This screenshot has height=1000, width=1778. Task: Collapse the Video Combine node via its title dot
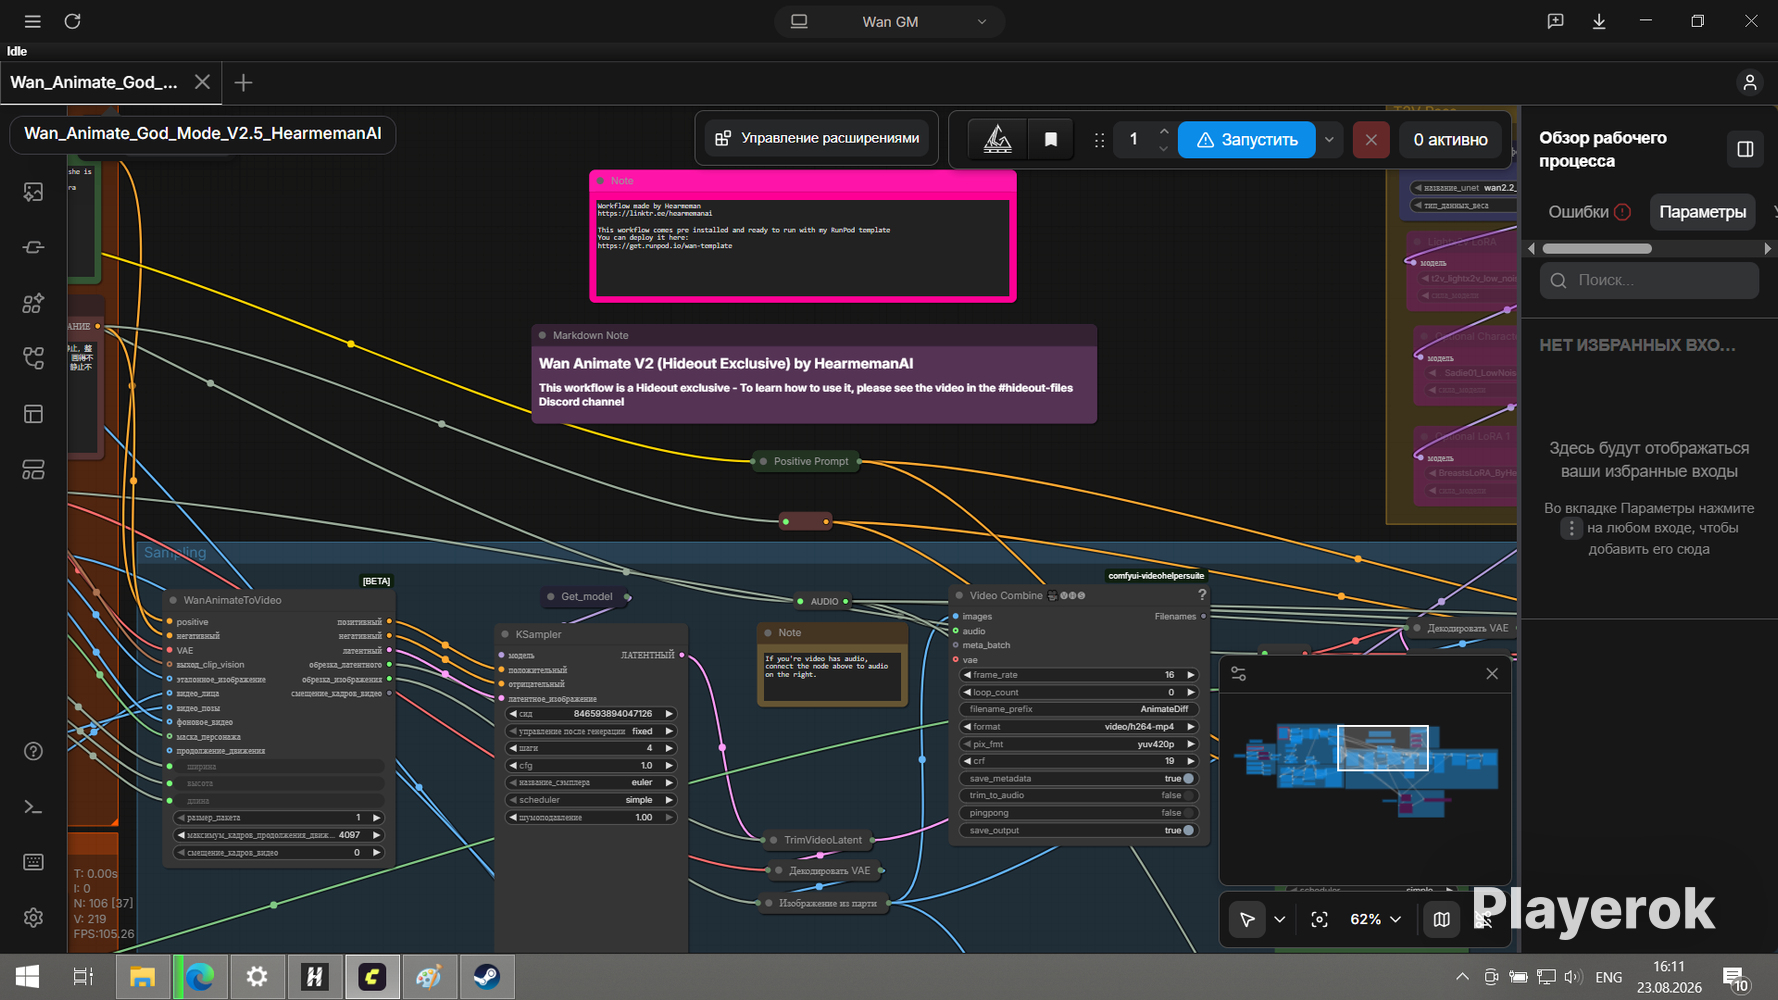(x=959, y=595)
